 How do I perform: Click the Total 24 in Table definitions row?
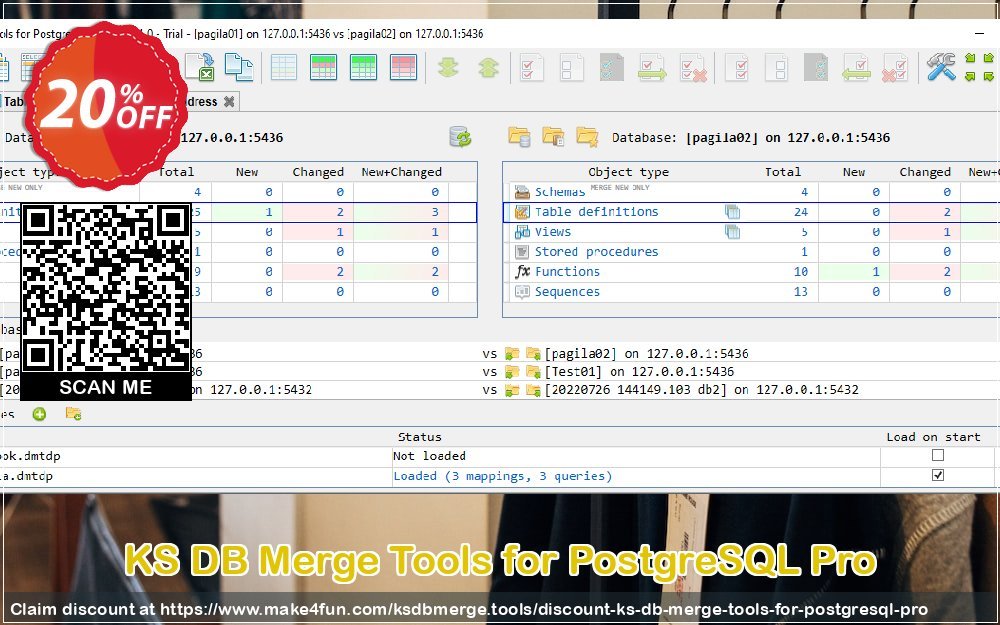pos(801,212)
